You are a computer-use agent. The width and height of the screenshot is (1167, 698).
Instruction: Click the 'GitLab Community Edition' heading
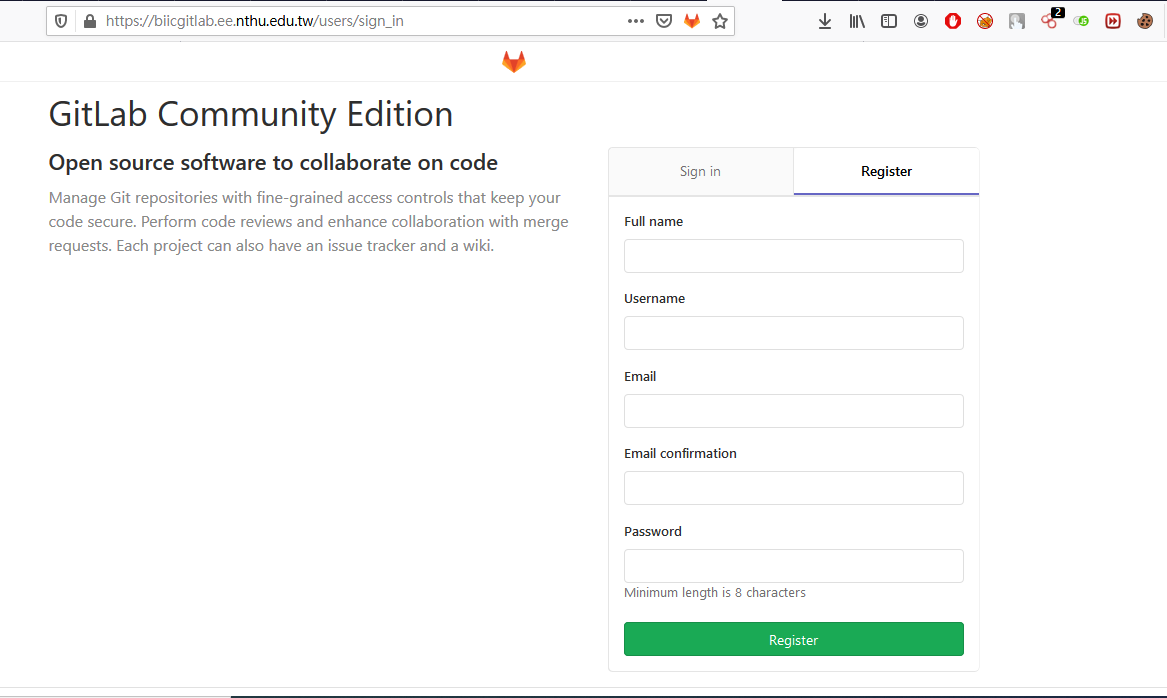click(251, 114)
